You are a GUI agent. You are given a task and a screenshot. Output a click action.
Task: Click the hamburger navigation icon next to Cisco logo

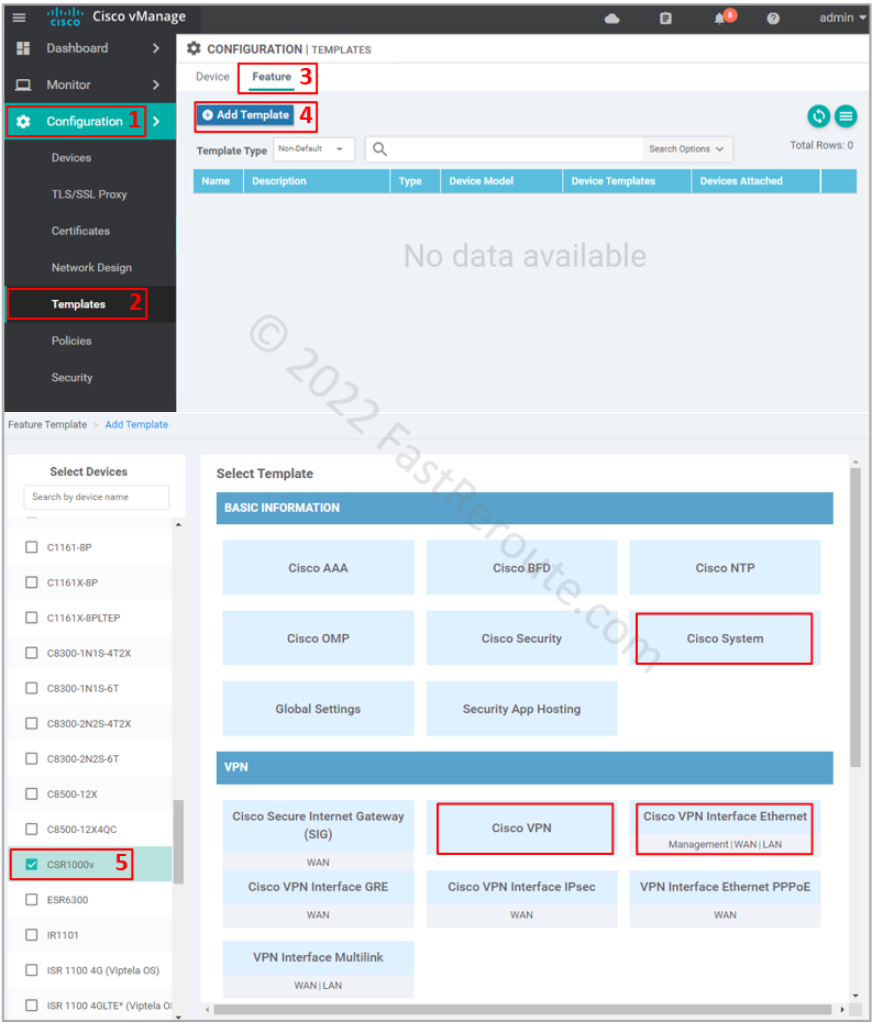(x=17, y=17)
